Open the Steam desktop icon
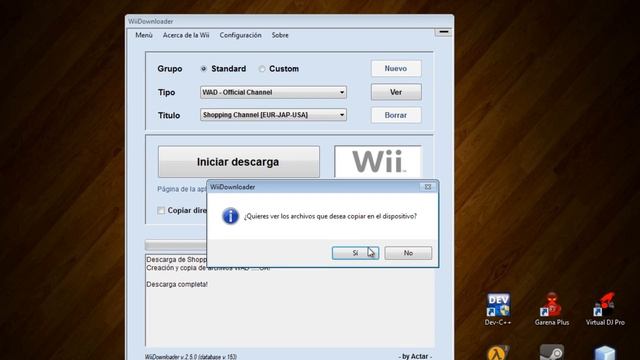 [552, 353]
